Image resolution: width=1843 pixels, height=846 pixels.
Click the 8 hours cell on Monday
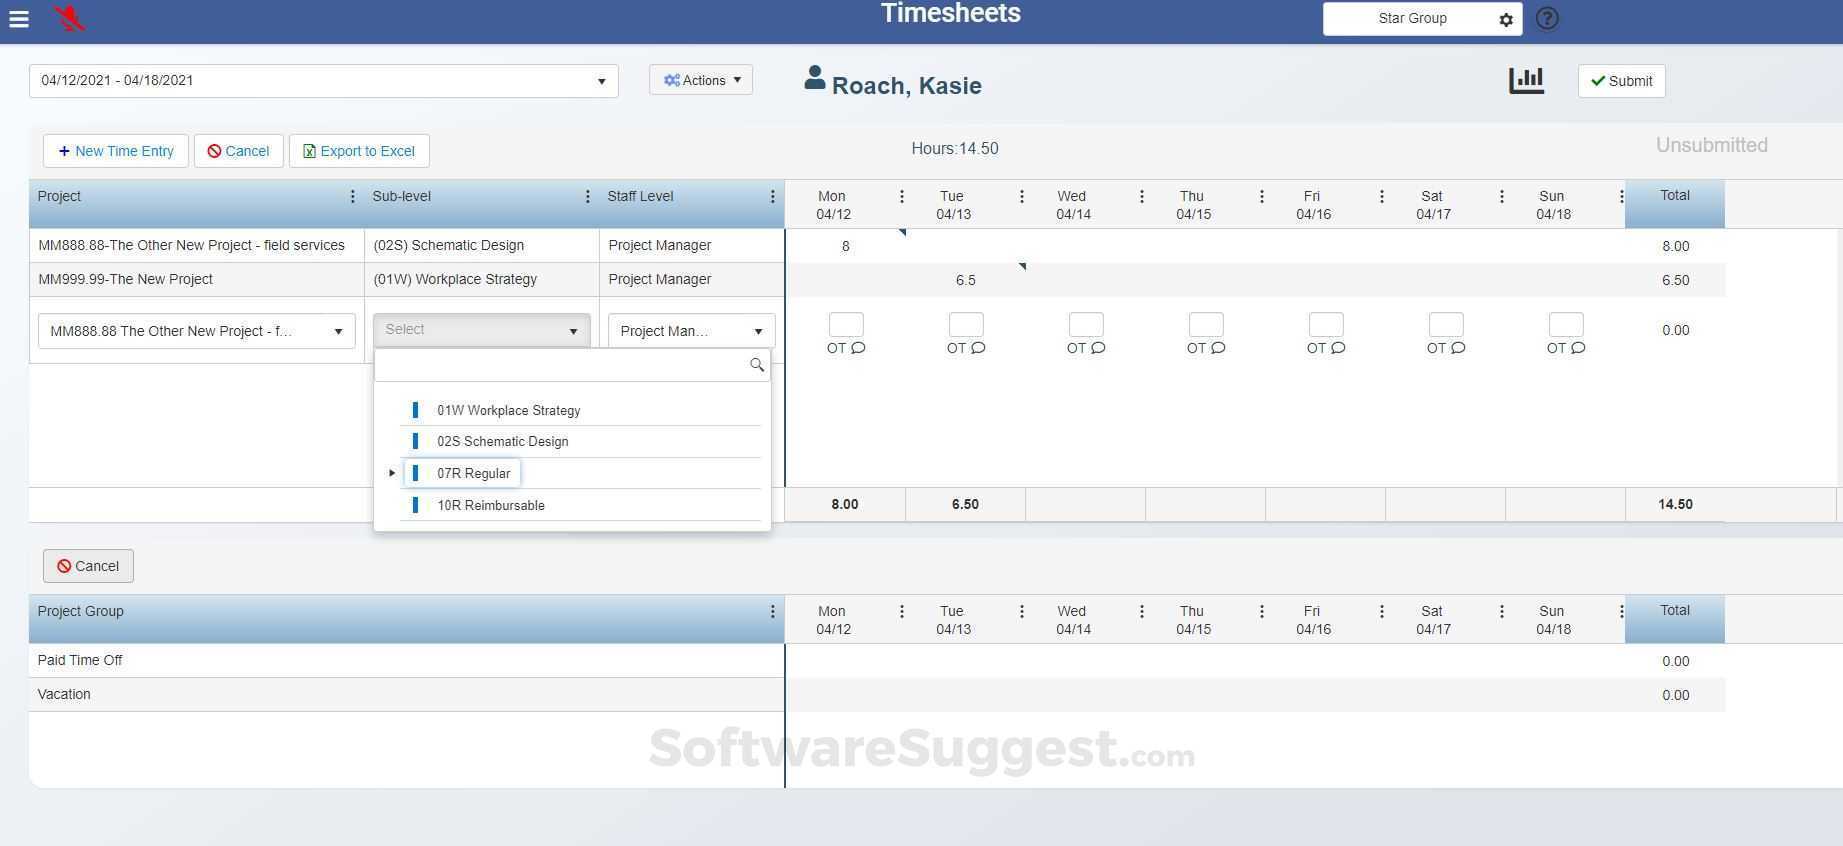click(x=846, y=246)
